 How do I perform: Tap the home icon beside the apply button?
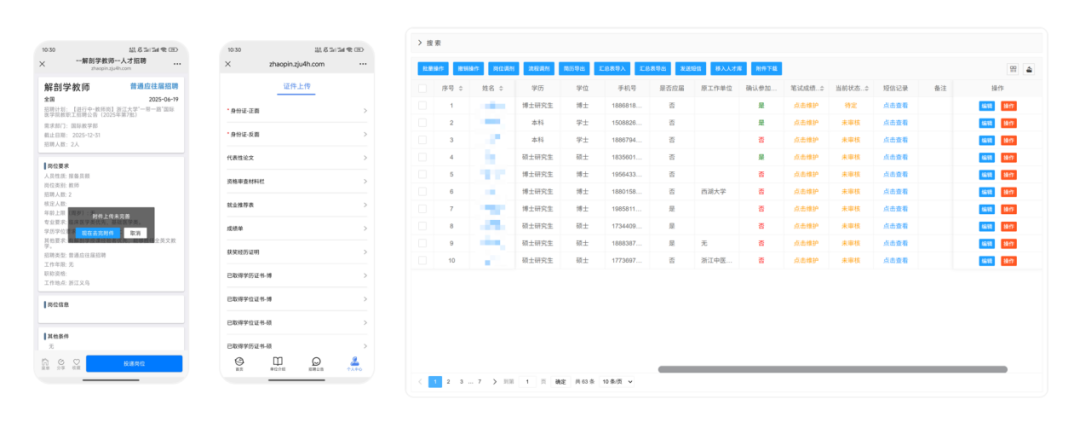coord(45,364)
